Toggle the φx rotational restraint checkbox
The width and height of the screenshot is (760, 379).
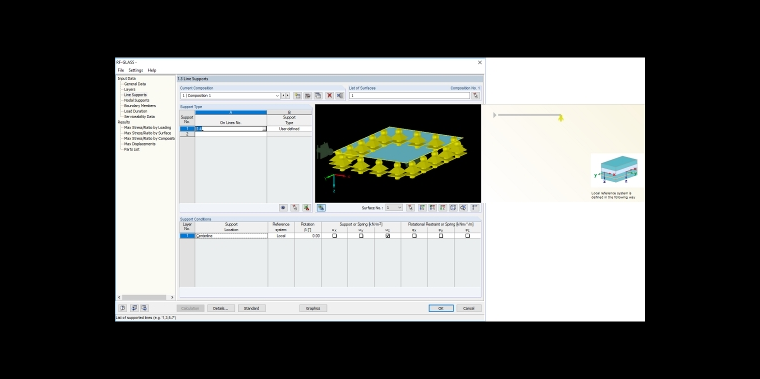414,236
